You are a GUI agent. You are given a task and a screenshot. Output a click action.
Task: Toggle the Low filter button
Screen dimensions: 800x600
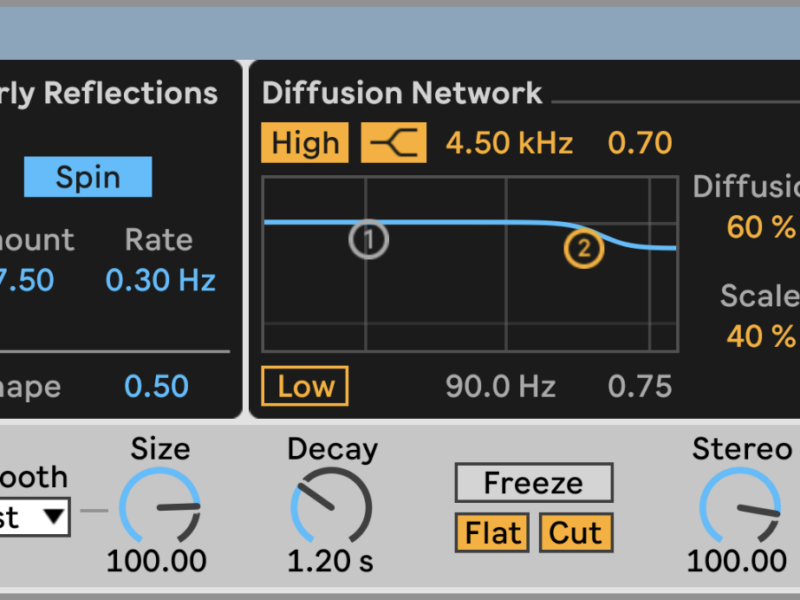point(305,387)
